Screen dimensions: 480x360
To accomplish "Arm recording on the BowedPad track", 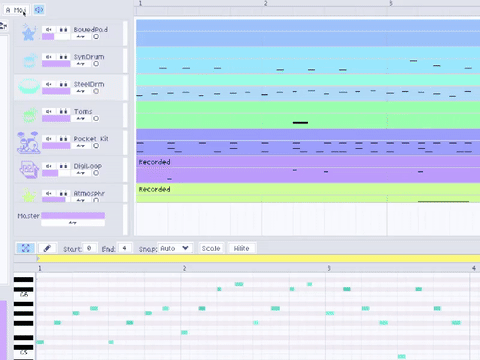I will point(96,37).
